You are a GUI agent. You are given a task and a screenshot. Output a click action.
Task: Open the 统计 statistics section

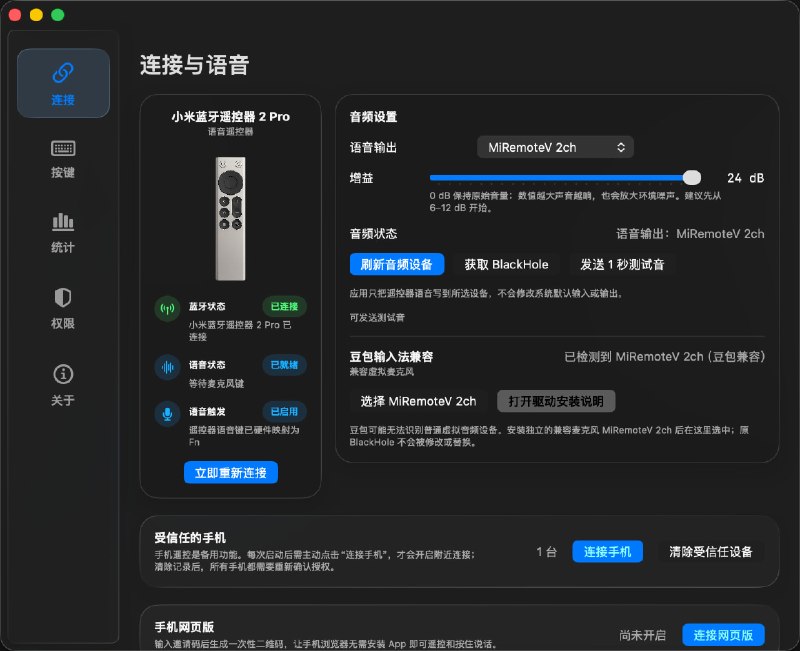(x=63, y=234)
